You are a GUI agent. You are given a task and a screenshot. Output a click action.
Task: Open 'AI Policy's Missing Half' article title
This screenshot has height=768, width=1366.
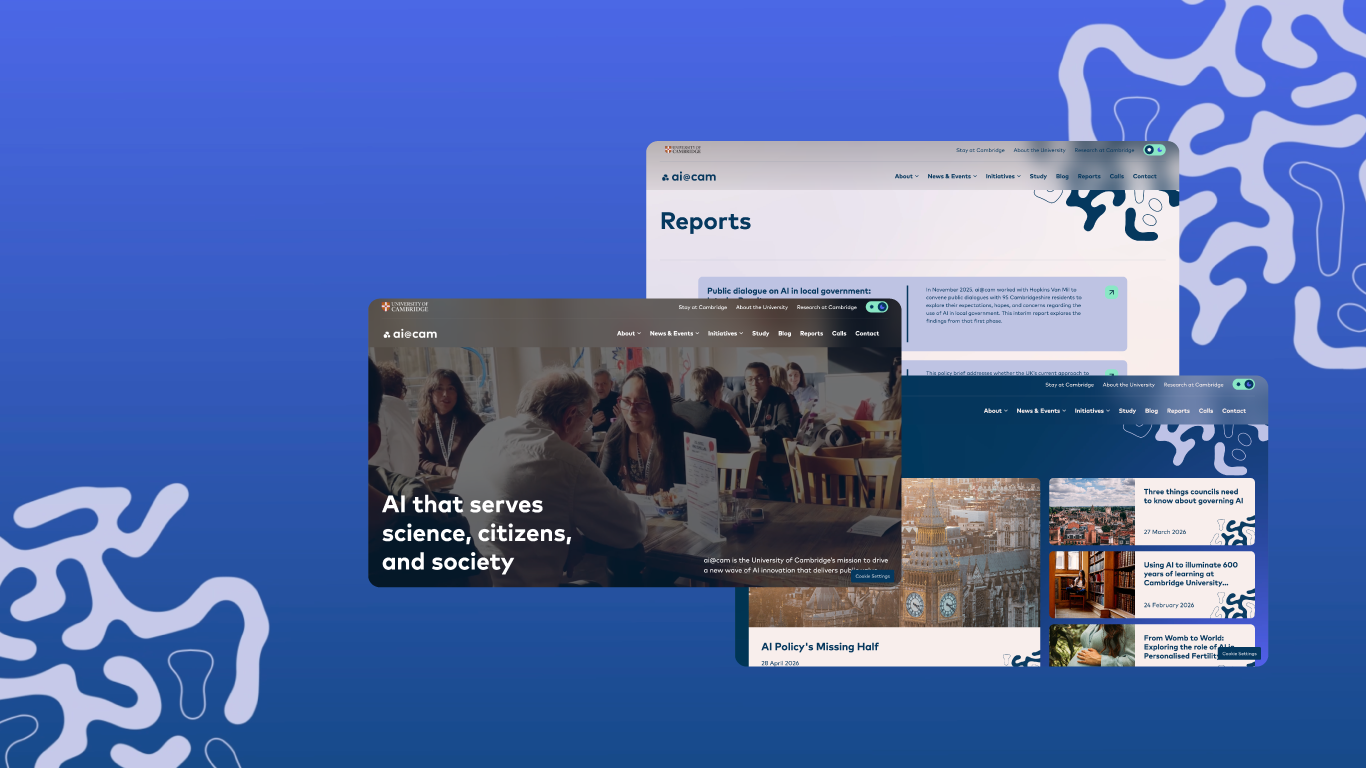(820, 647)
